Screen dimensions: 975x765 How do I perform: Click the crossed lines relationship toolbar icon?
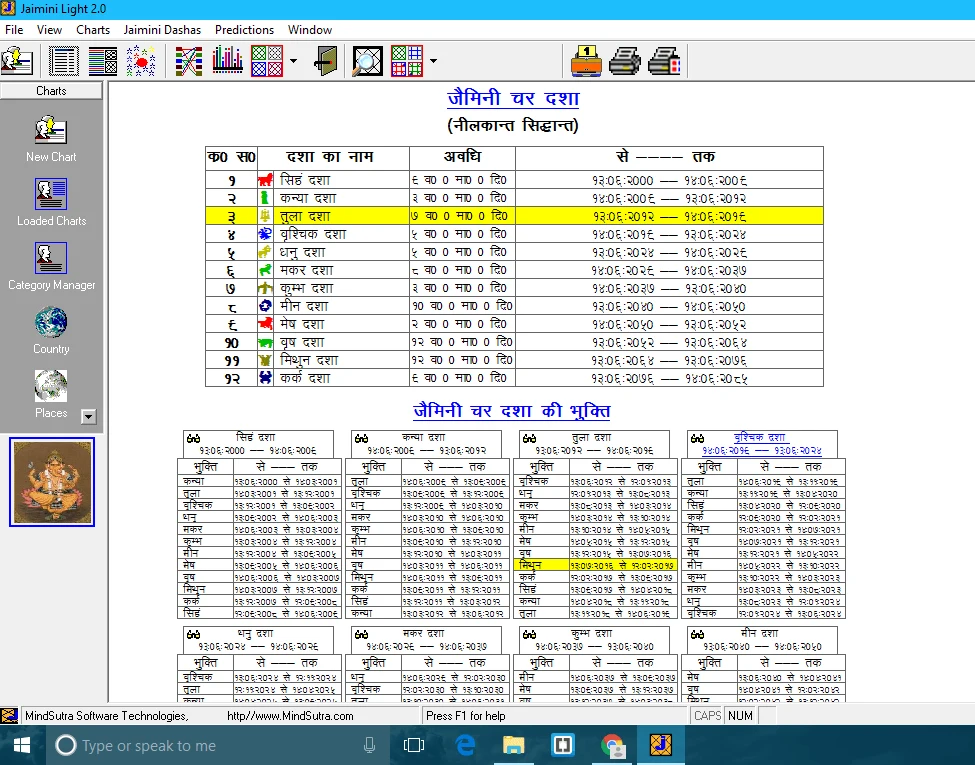pyautogui.click(x=188, y=61)
